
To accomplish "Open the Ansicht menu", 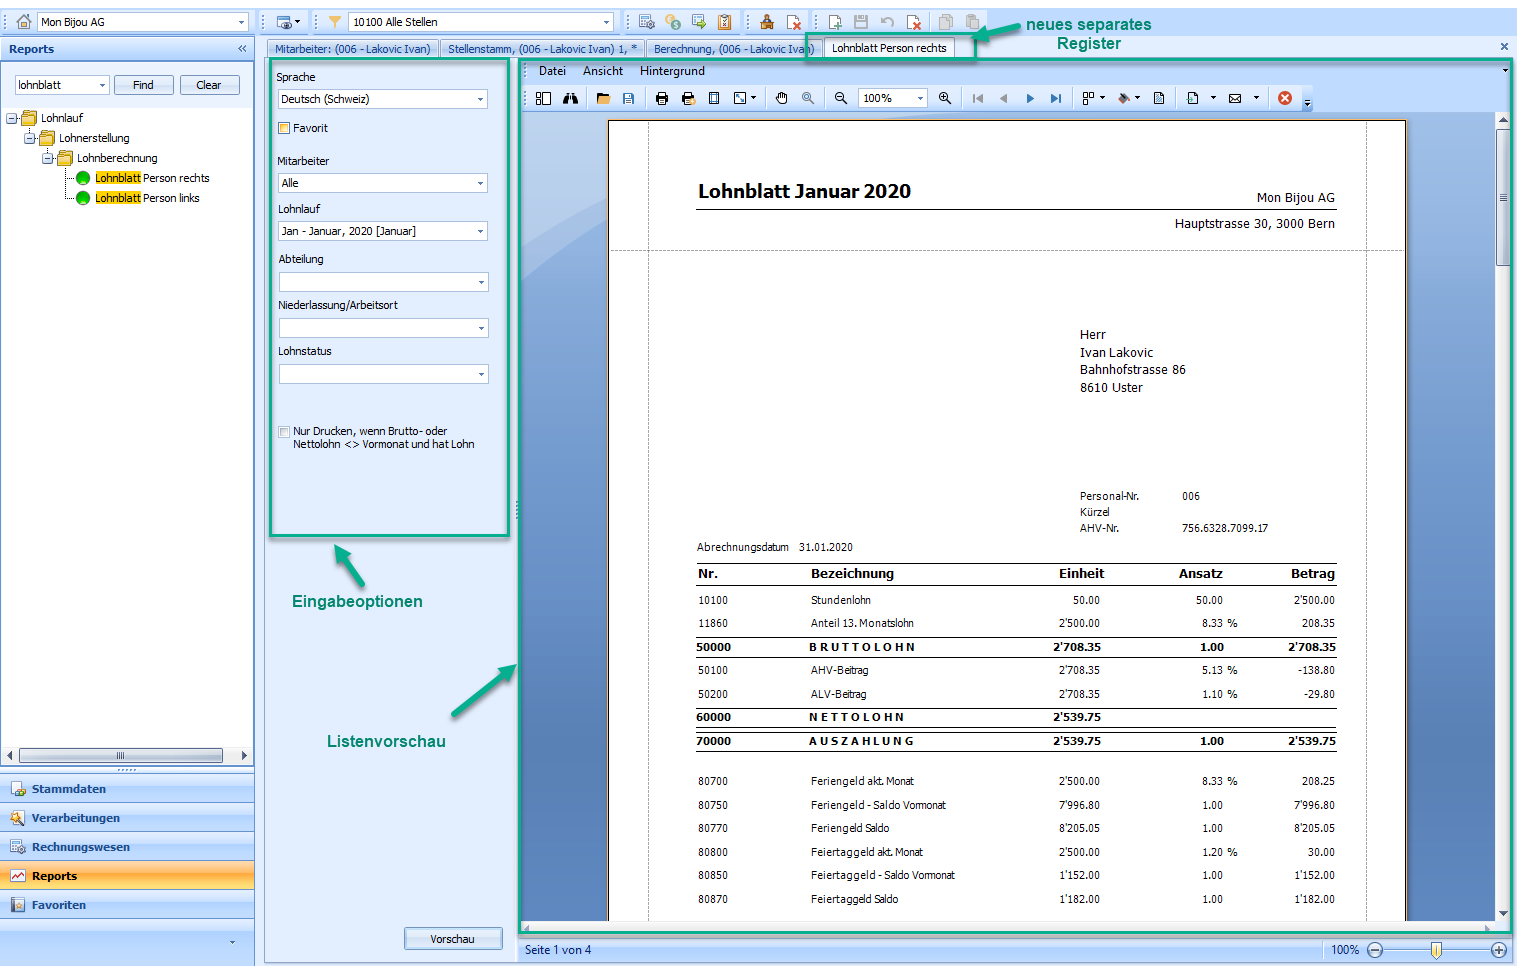I will pos(602,71).
